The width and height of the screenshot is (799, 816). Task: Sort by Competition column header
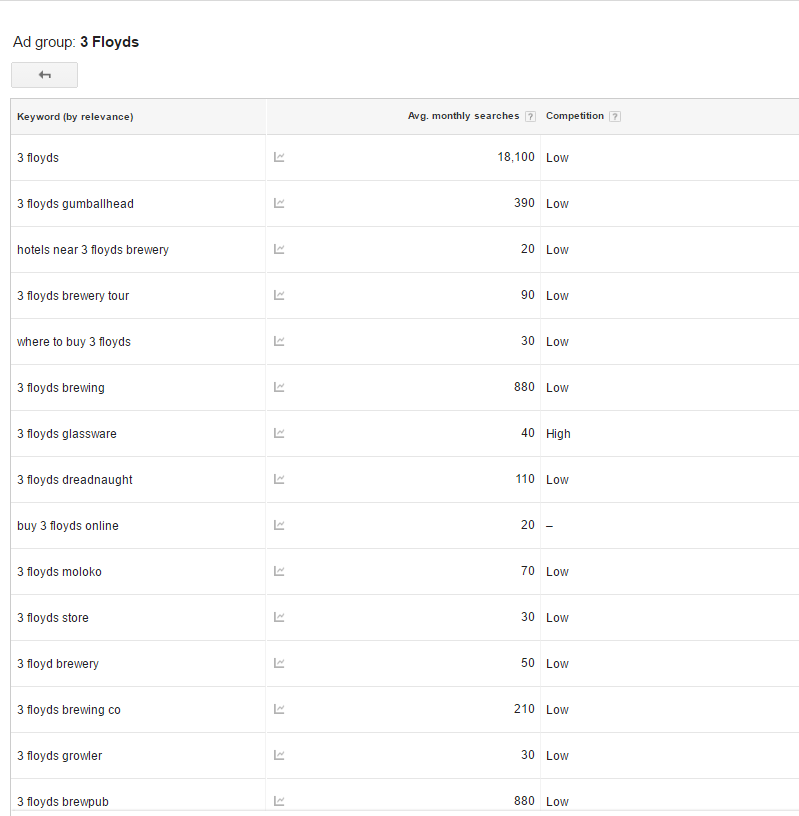[575, 116]
